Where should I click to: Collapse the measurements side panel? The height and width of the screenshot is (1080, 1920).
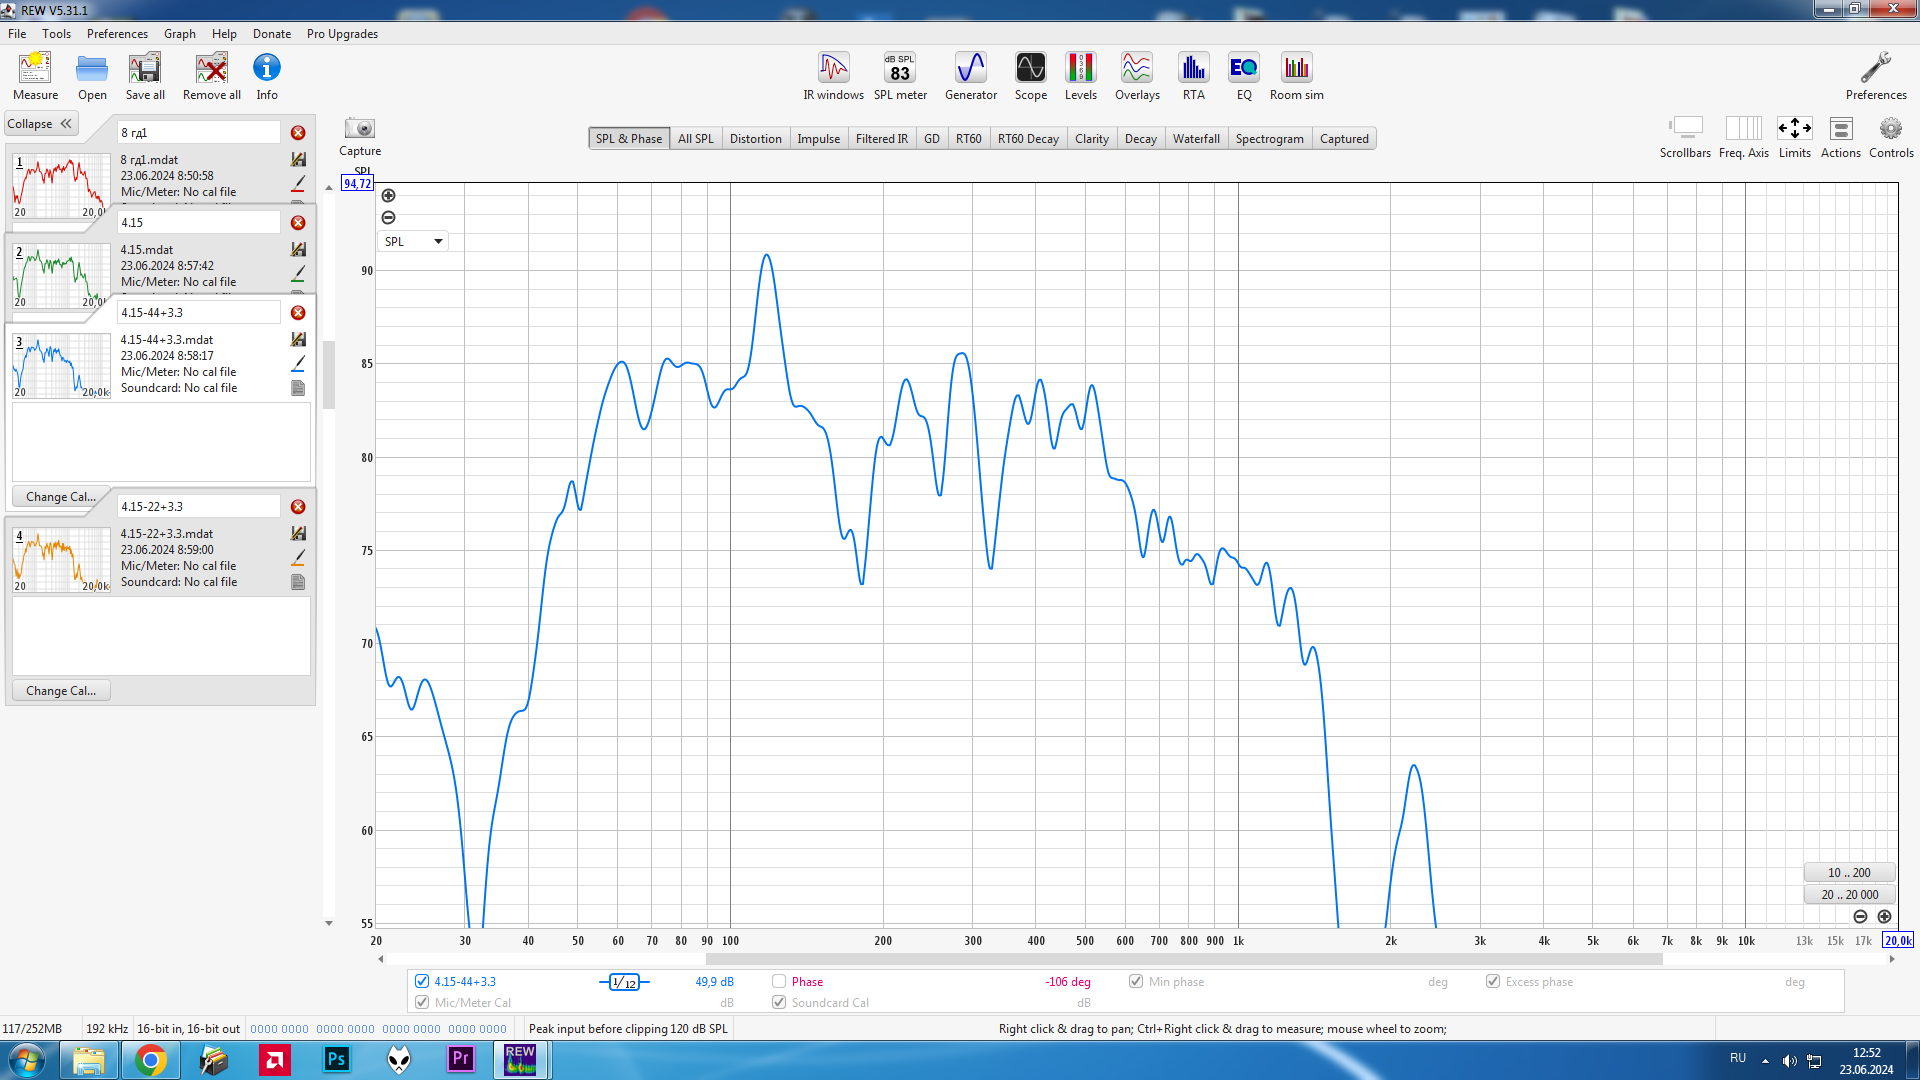(41, 124)
